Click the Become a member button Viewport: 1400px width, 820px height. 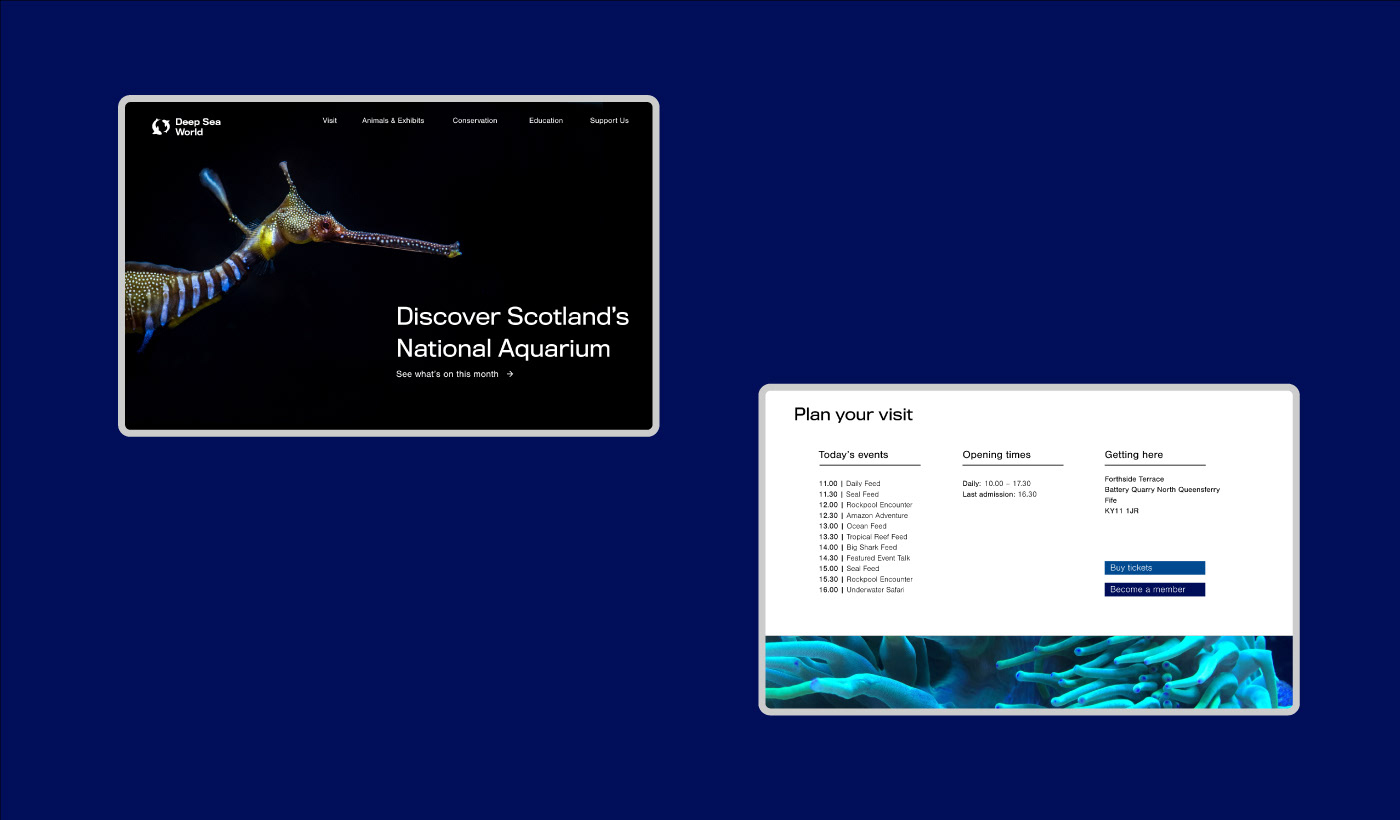[1155, 590]
